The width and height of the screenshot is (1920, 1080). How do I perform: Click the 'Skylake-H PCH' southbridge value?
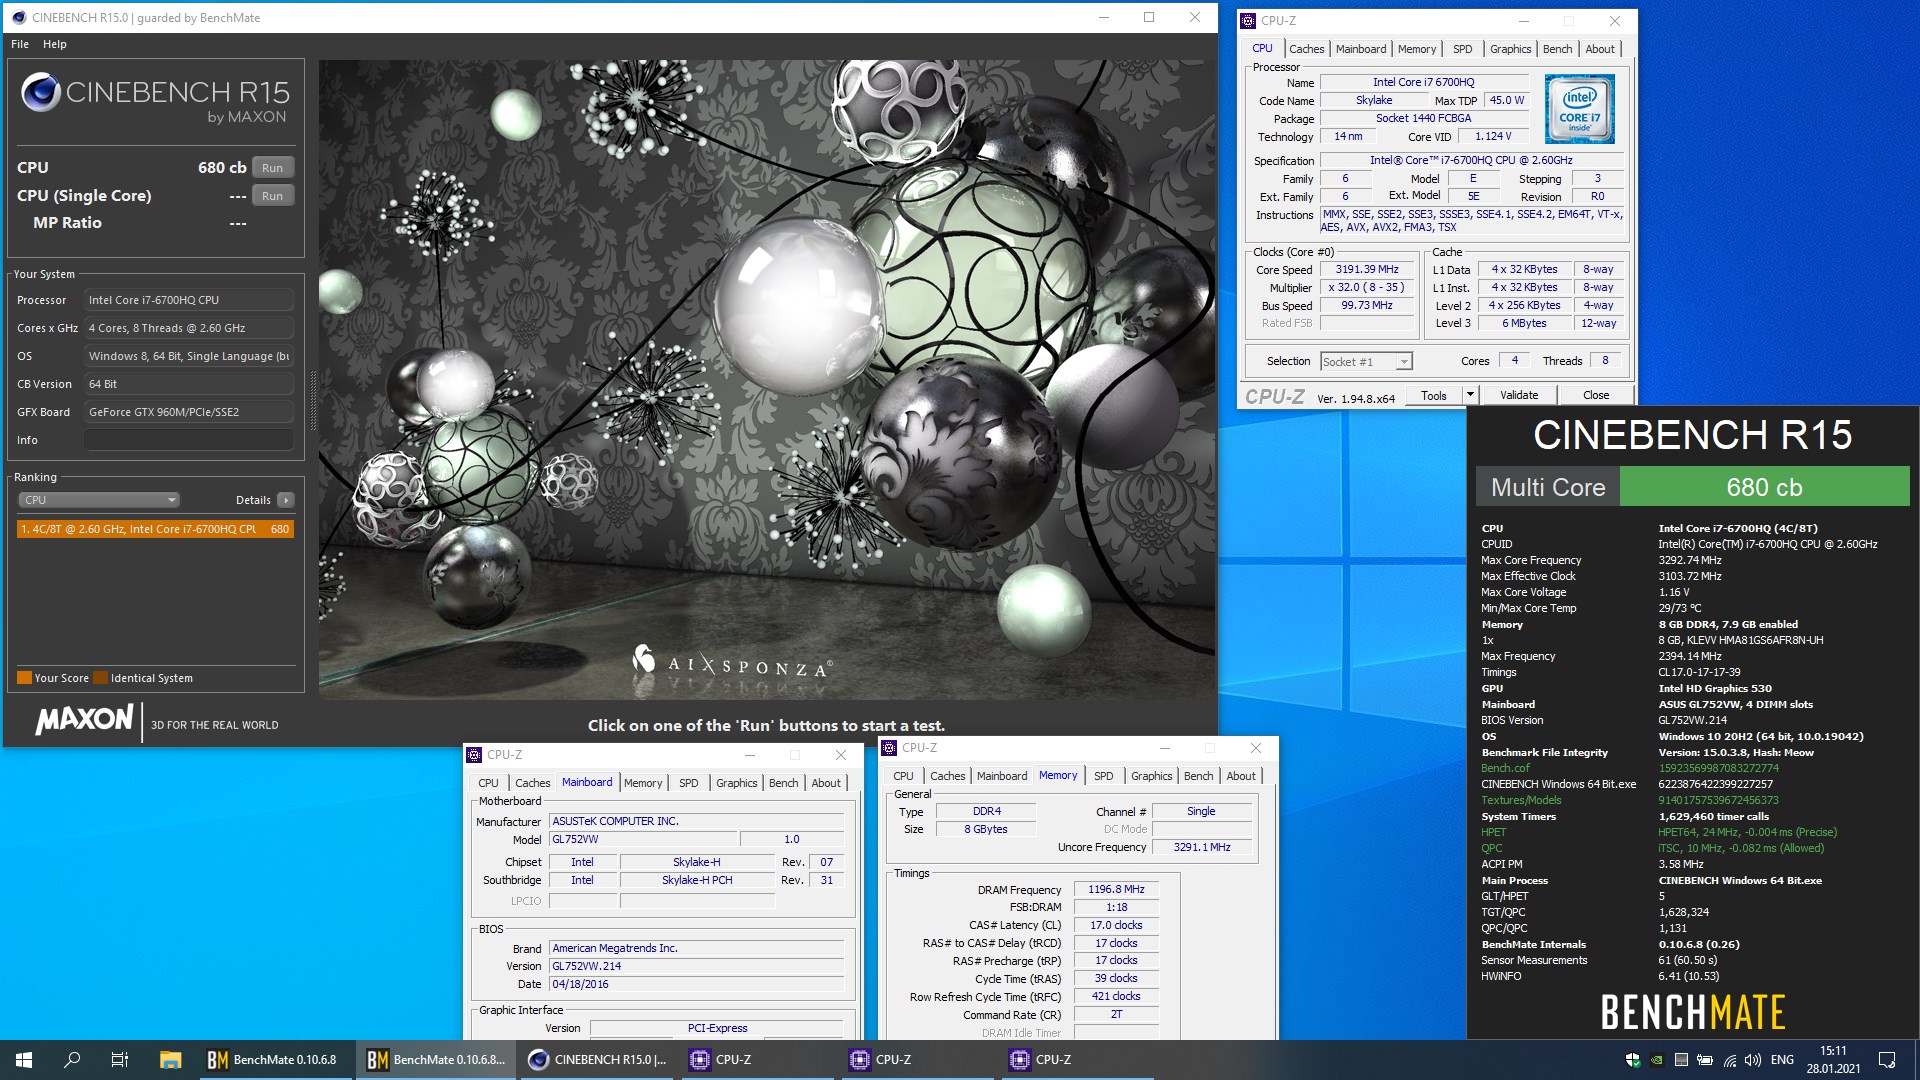697,880
